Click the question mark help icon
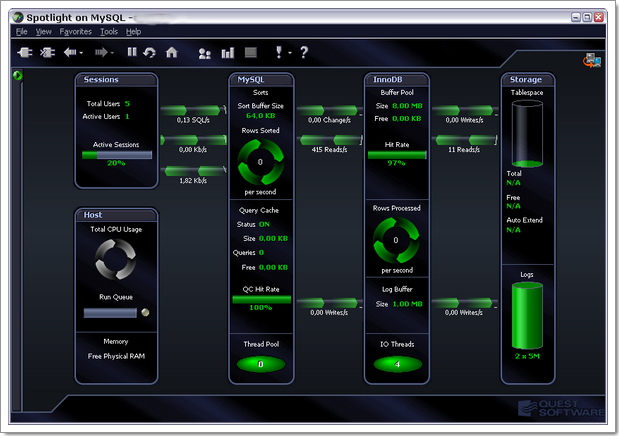 (x=304, y=52)
